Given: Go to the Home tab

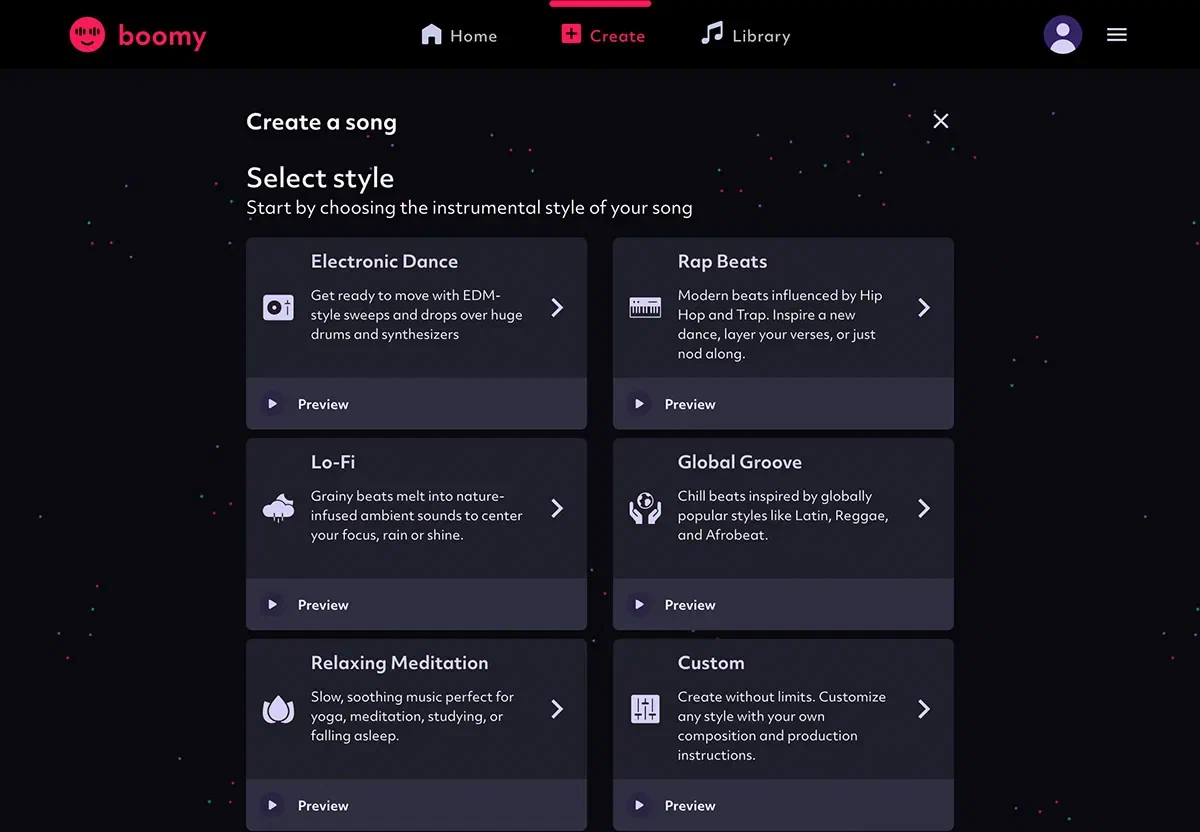Looking at the screenshot, I should (x=459, y=35).
